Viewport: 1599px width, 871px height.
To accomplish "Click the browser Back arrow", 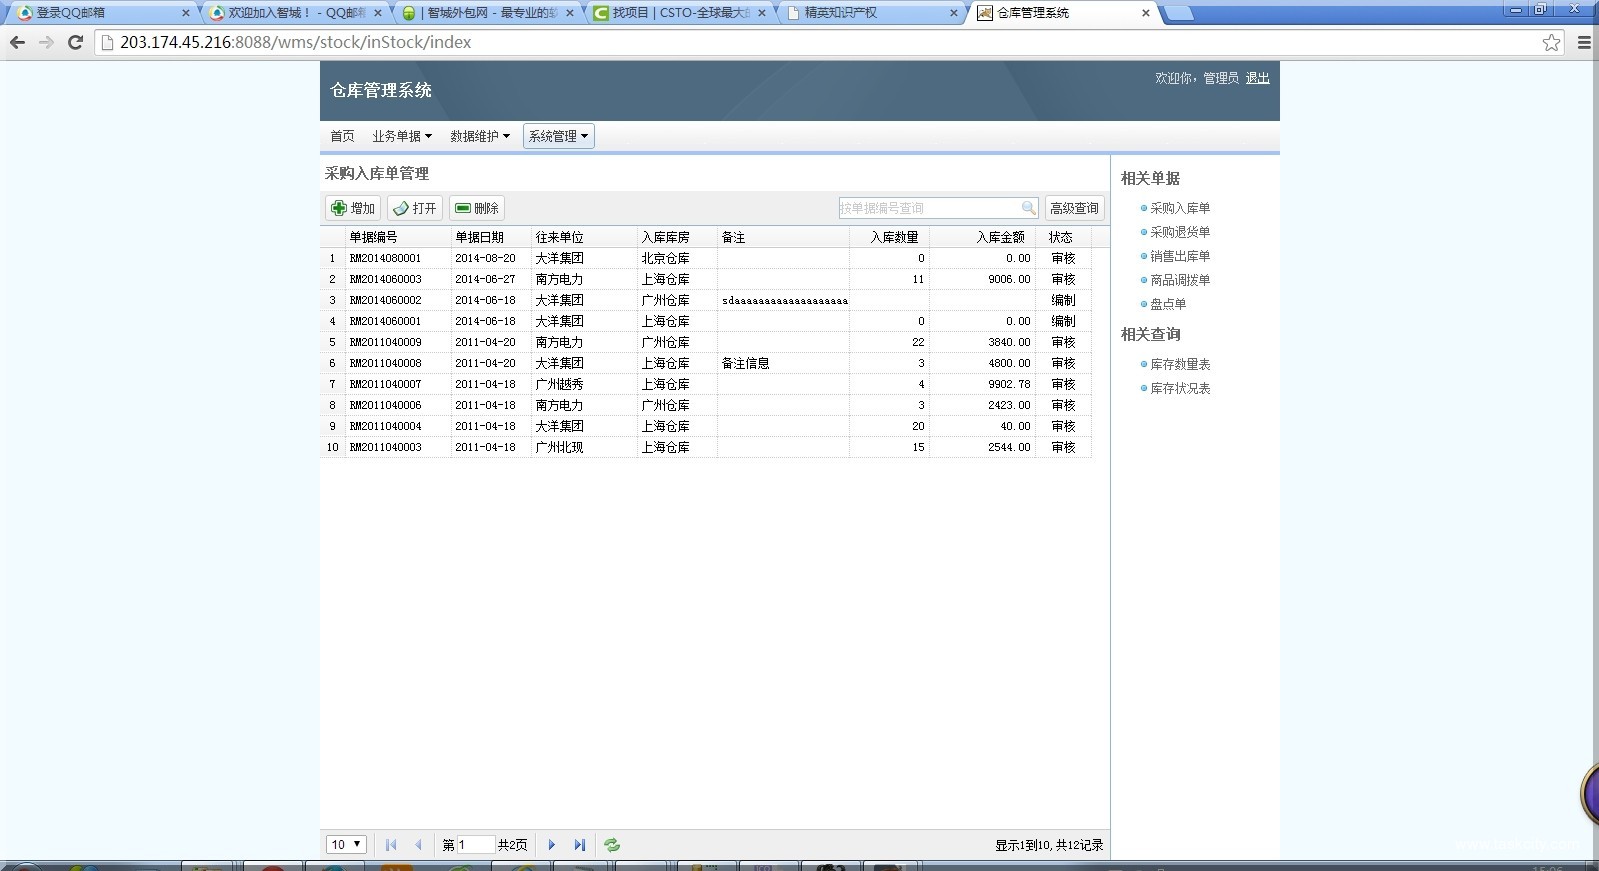I will (17, 42).
